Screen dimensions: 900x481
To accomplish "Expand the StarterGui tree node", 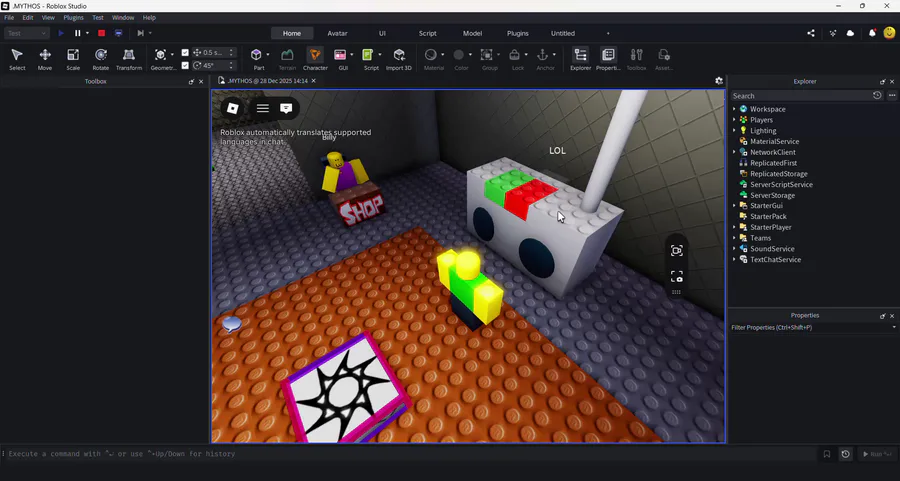I will 734,205.
